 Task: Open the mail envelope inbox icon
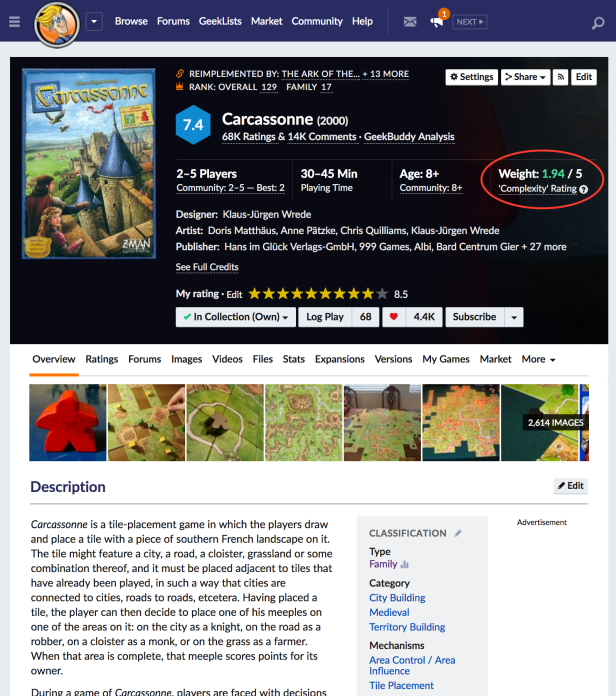(410, 21)
